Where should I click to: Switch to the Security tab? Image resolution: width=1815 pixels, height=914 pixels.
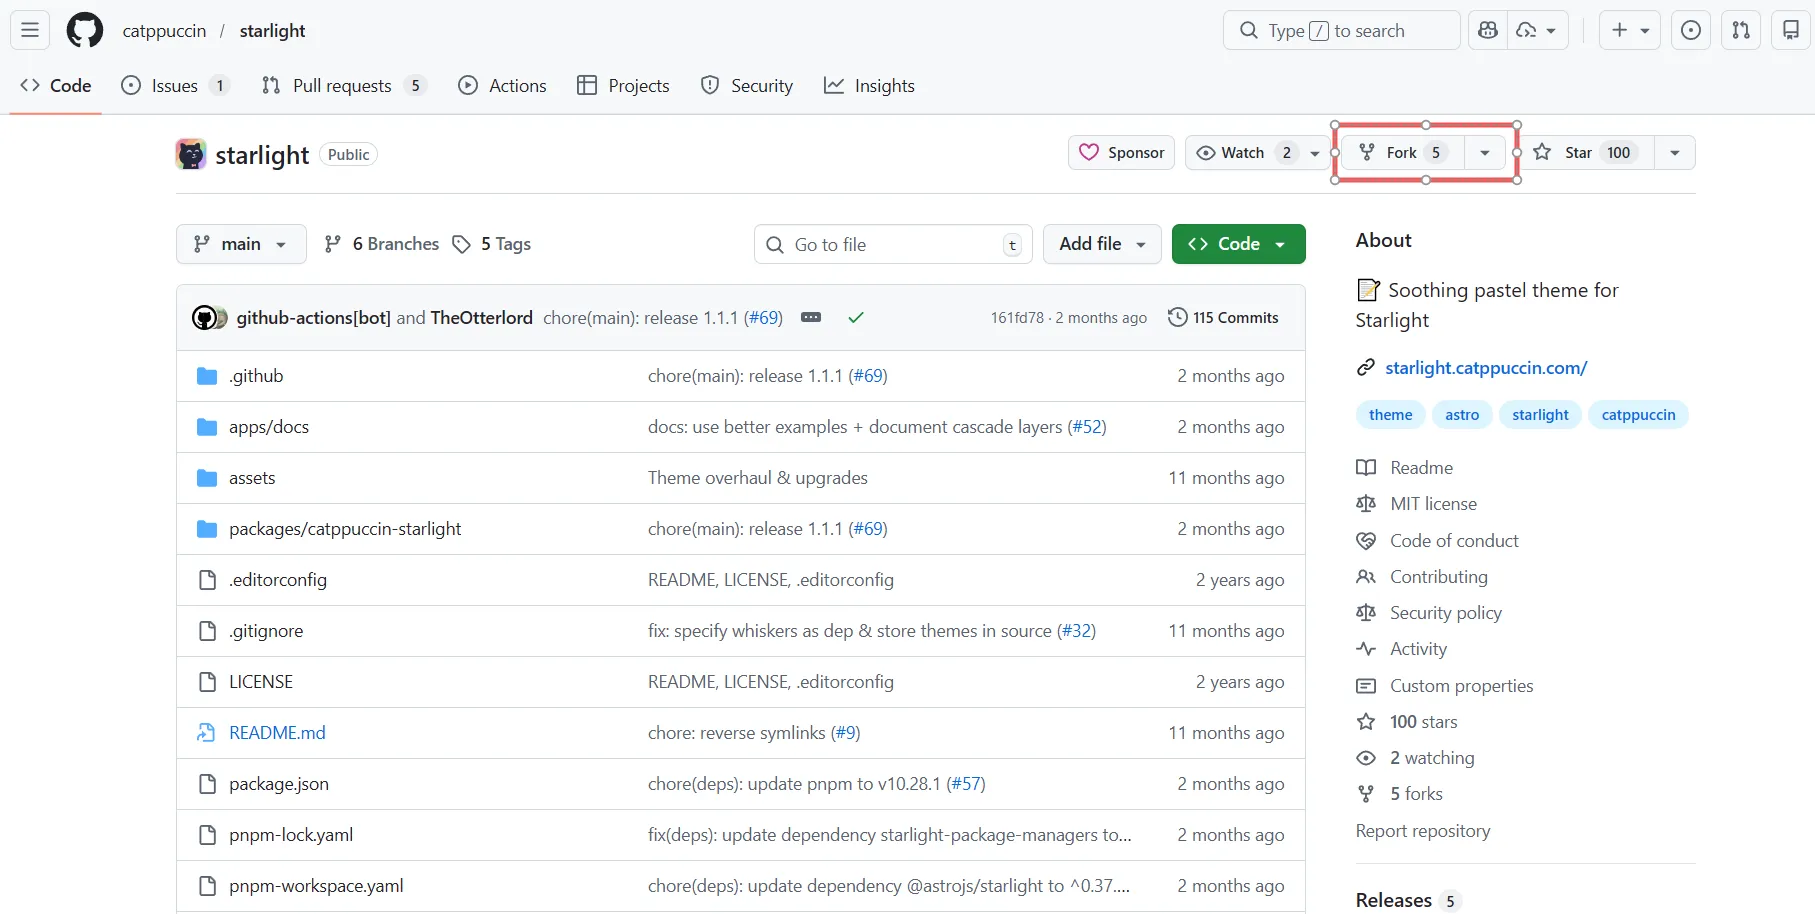(x=747, y=86)
